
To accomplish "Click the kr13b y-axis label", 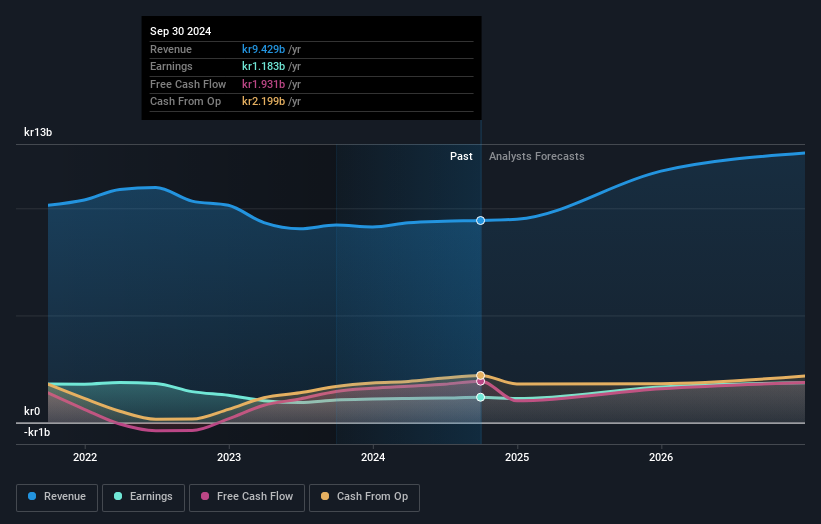I will pos(38,132).
